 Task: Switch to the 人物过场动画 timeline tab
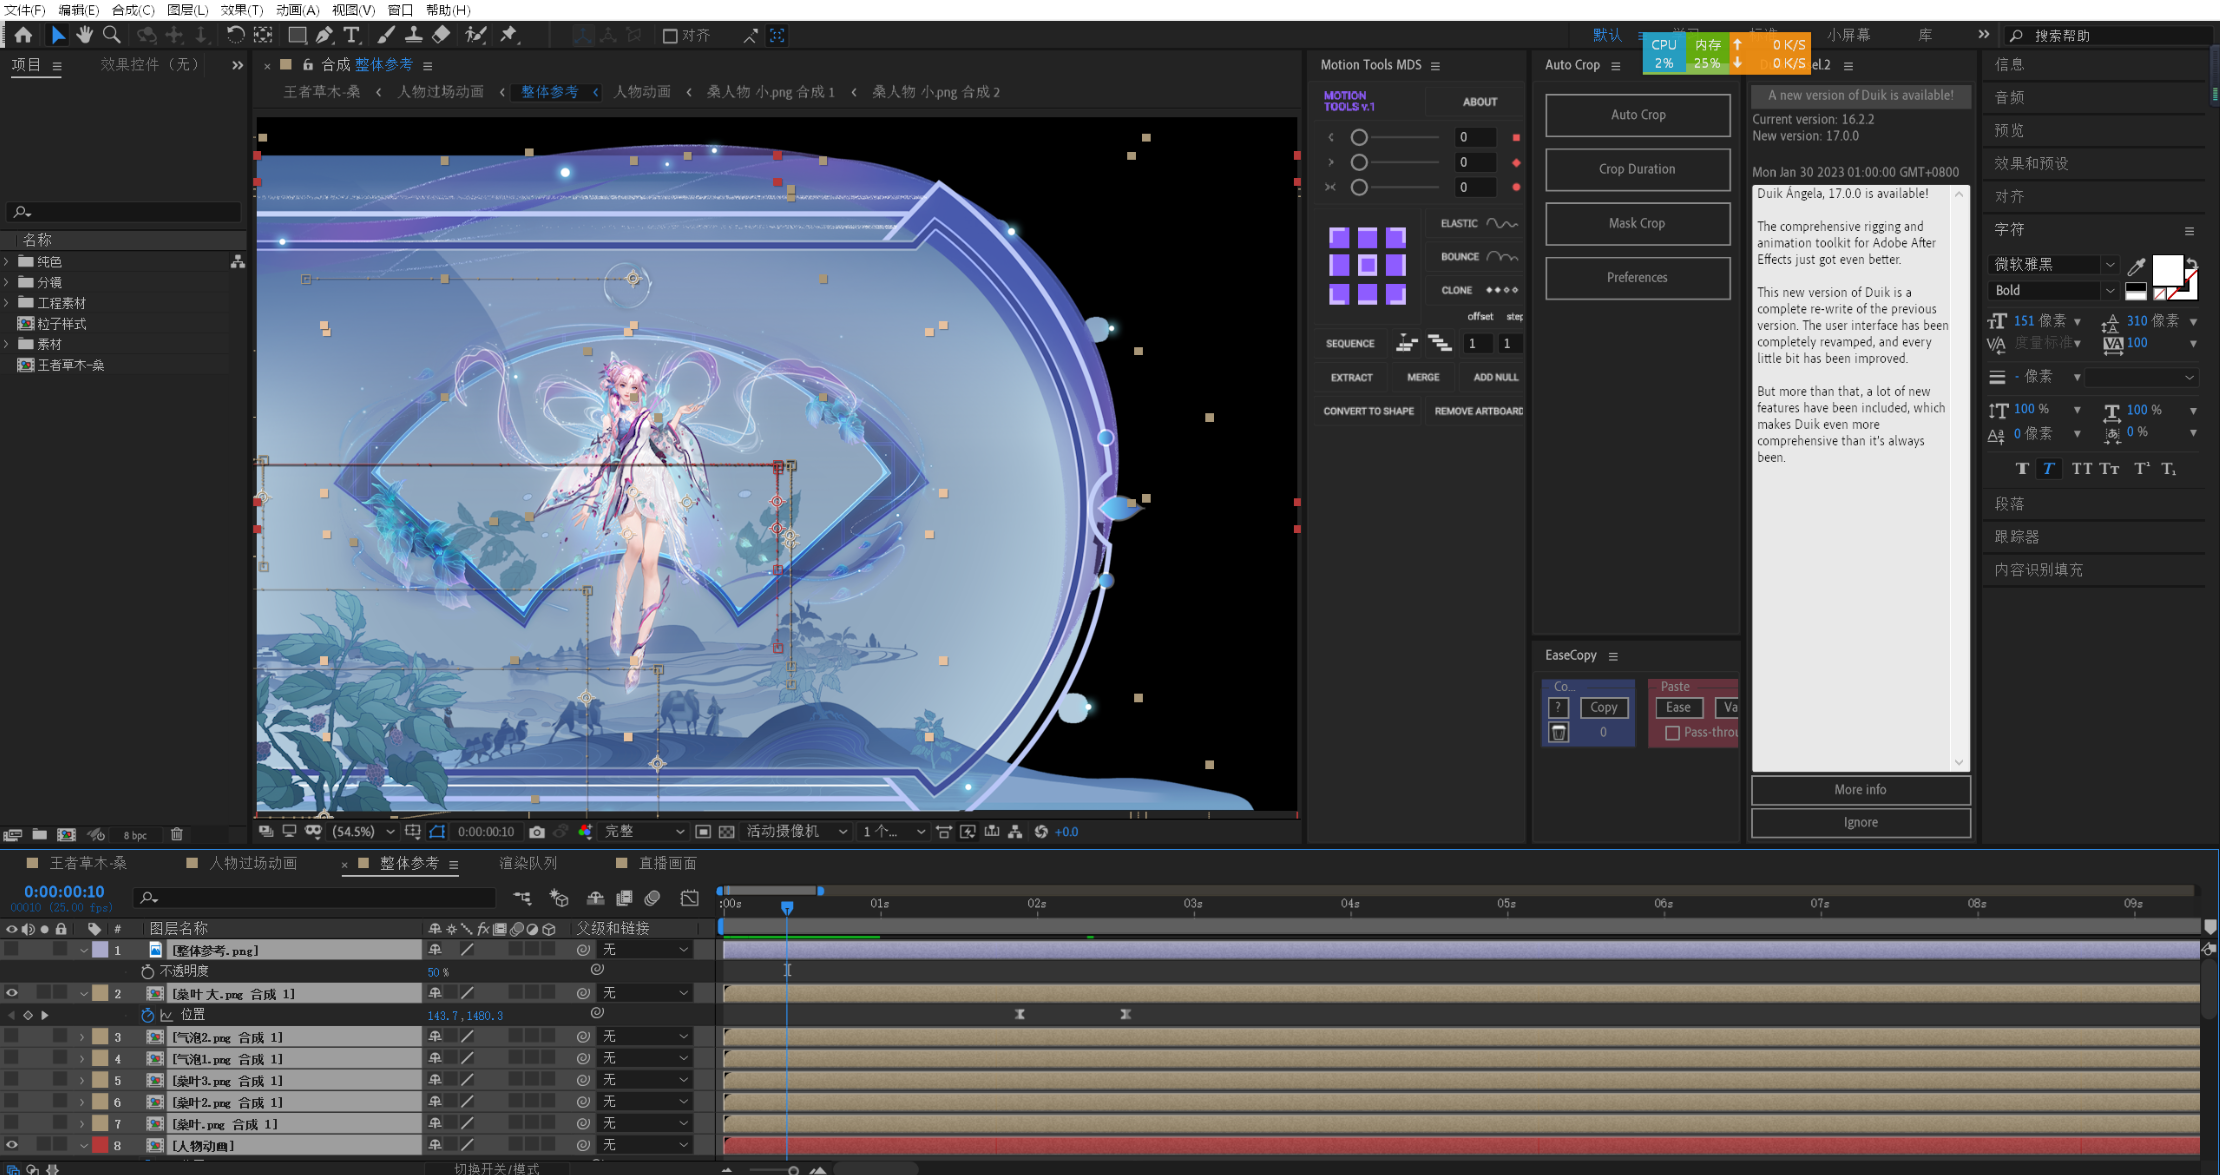tap(253, 863)
